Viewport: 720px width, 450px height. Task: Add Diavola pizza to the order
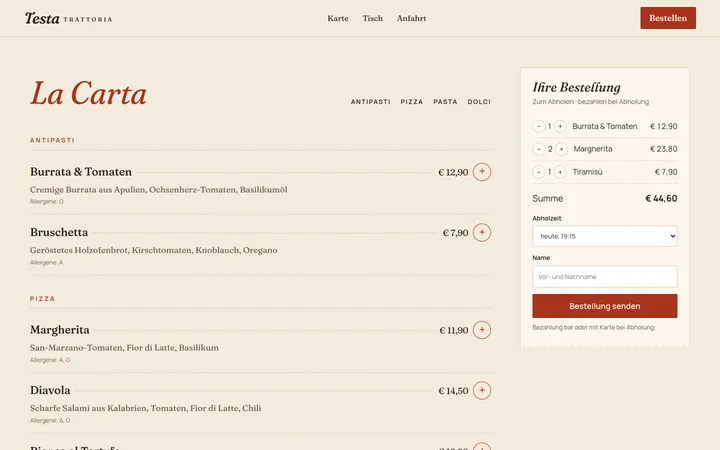(x=482, y=390)
